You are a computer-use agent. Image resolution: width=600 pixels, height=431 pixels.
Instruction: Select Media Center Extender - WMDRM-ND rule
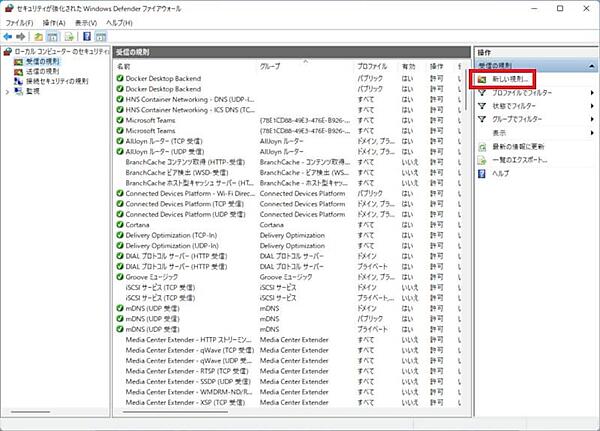pyautogui.click(x=189, y=392)
